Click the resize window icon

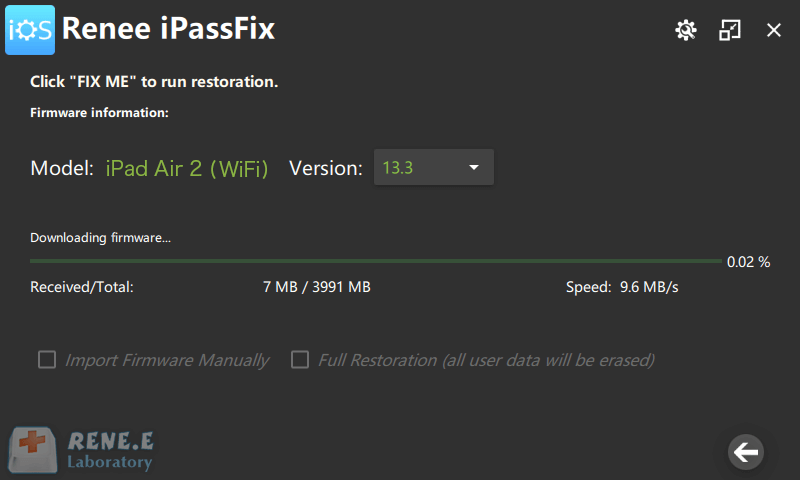730,30
